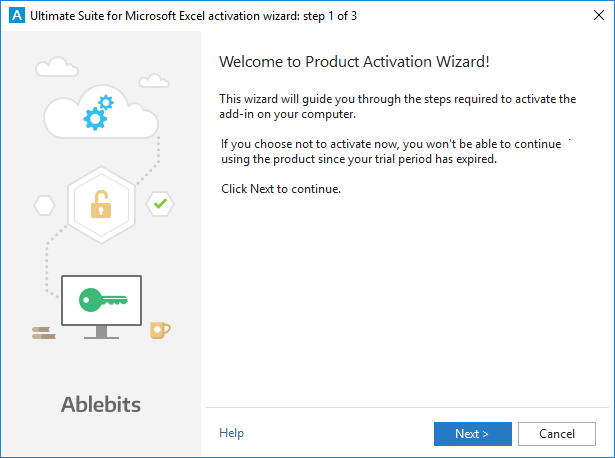Screen dimensions: 615x458
Task: Click the window title text
Action: 193,16
